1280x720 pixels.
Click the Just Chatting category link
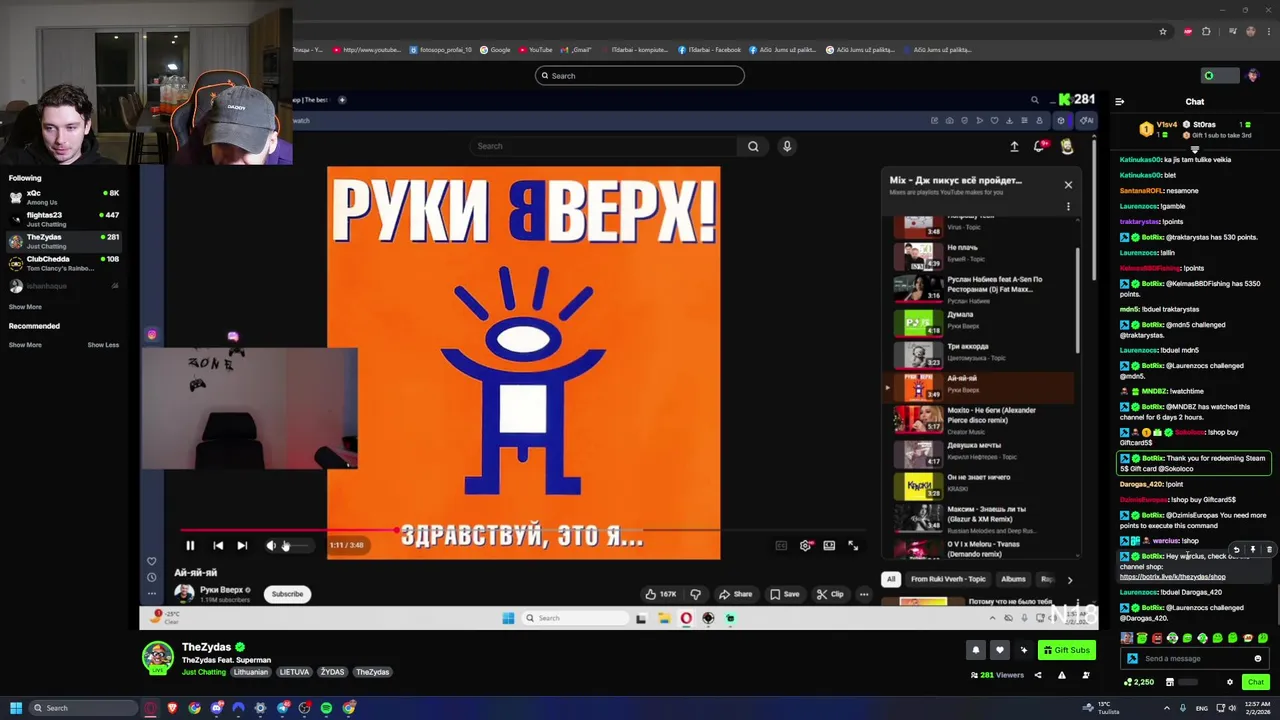click(204, 672)
